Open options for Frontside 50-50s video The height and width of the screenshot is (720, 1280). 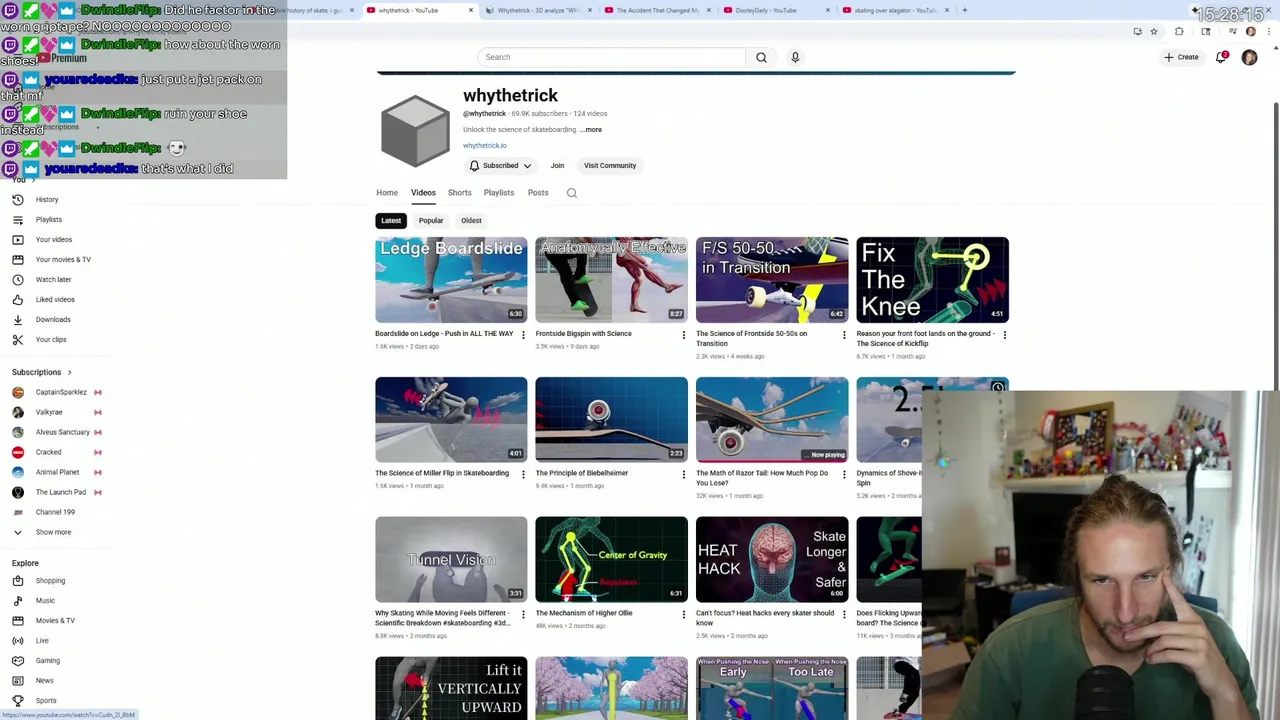pos(844,335)
